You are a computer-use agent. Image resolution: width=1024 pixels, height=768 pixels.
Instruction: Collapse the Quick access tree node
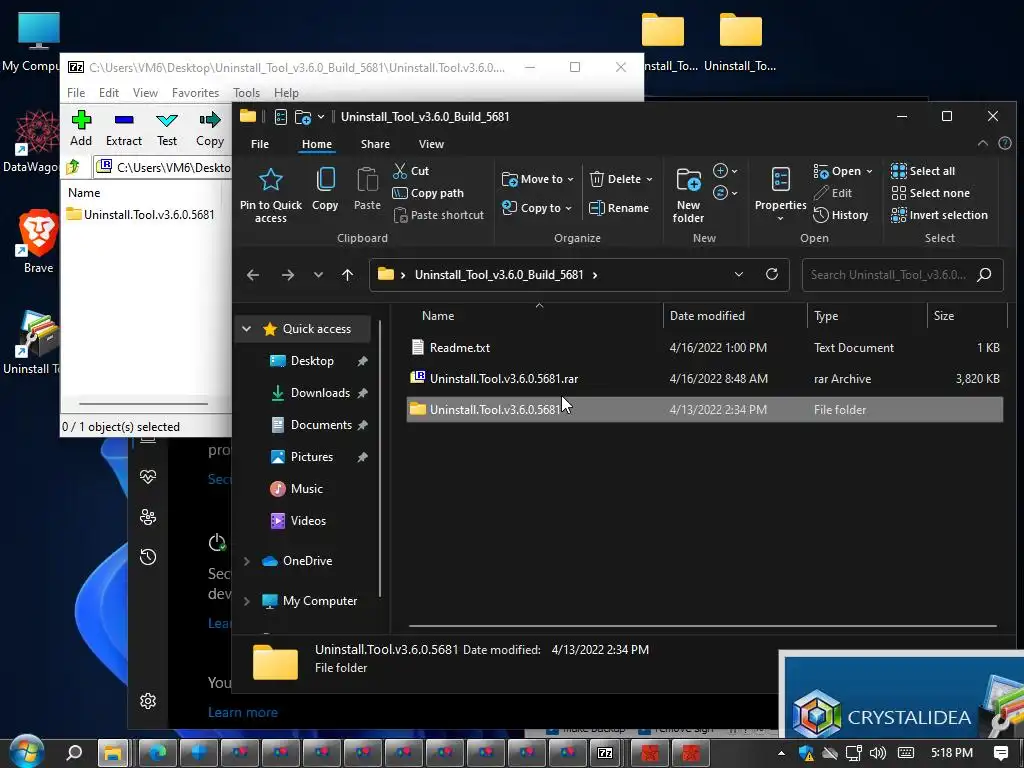(247, 328)
